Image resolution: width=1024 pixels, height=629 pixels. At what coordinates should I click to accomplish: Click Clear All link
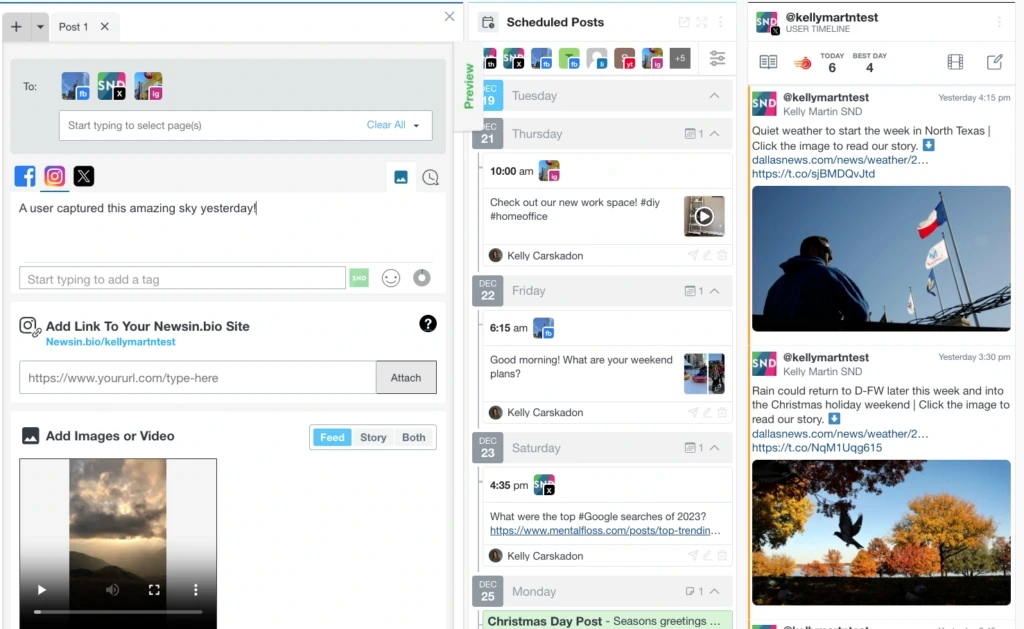(x=386, y=125)
